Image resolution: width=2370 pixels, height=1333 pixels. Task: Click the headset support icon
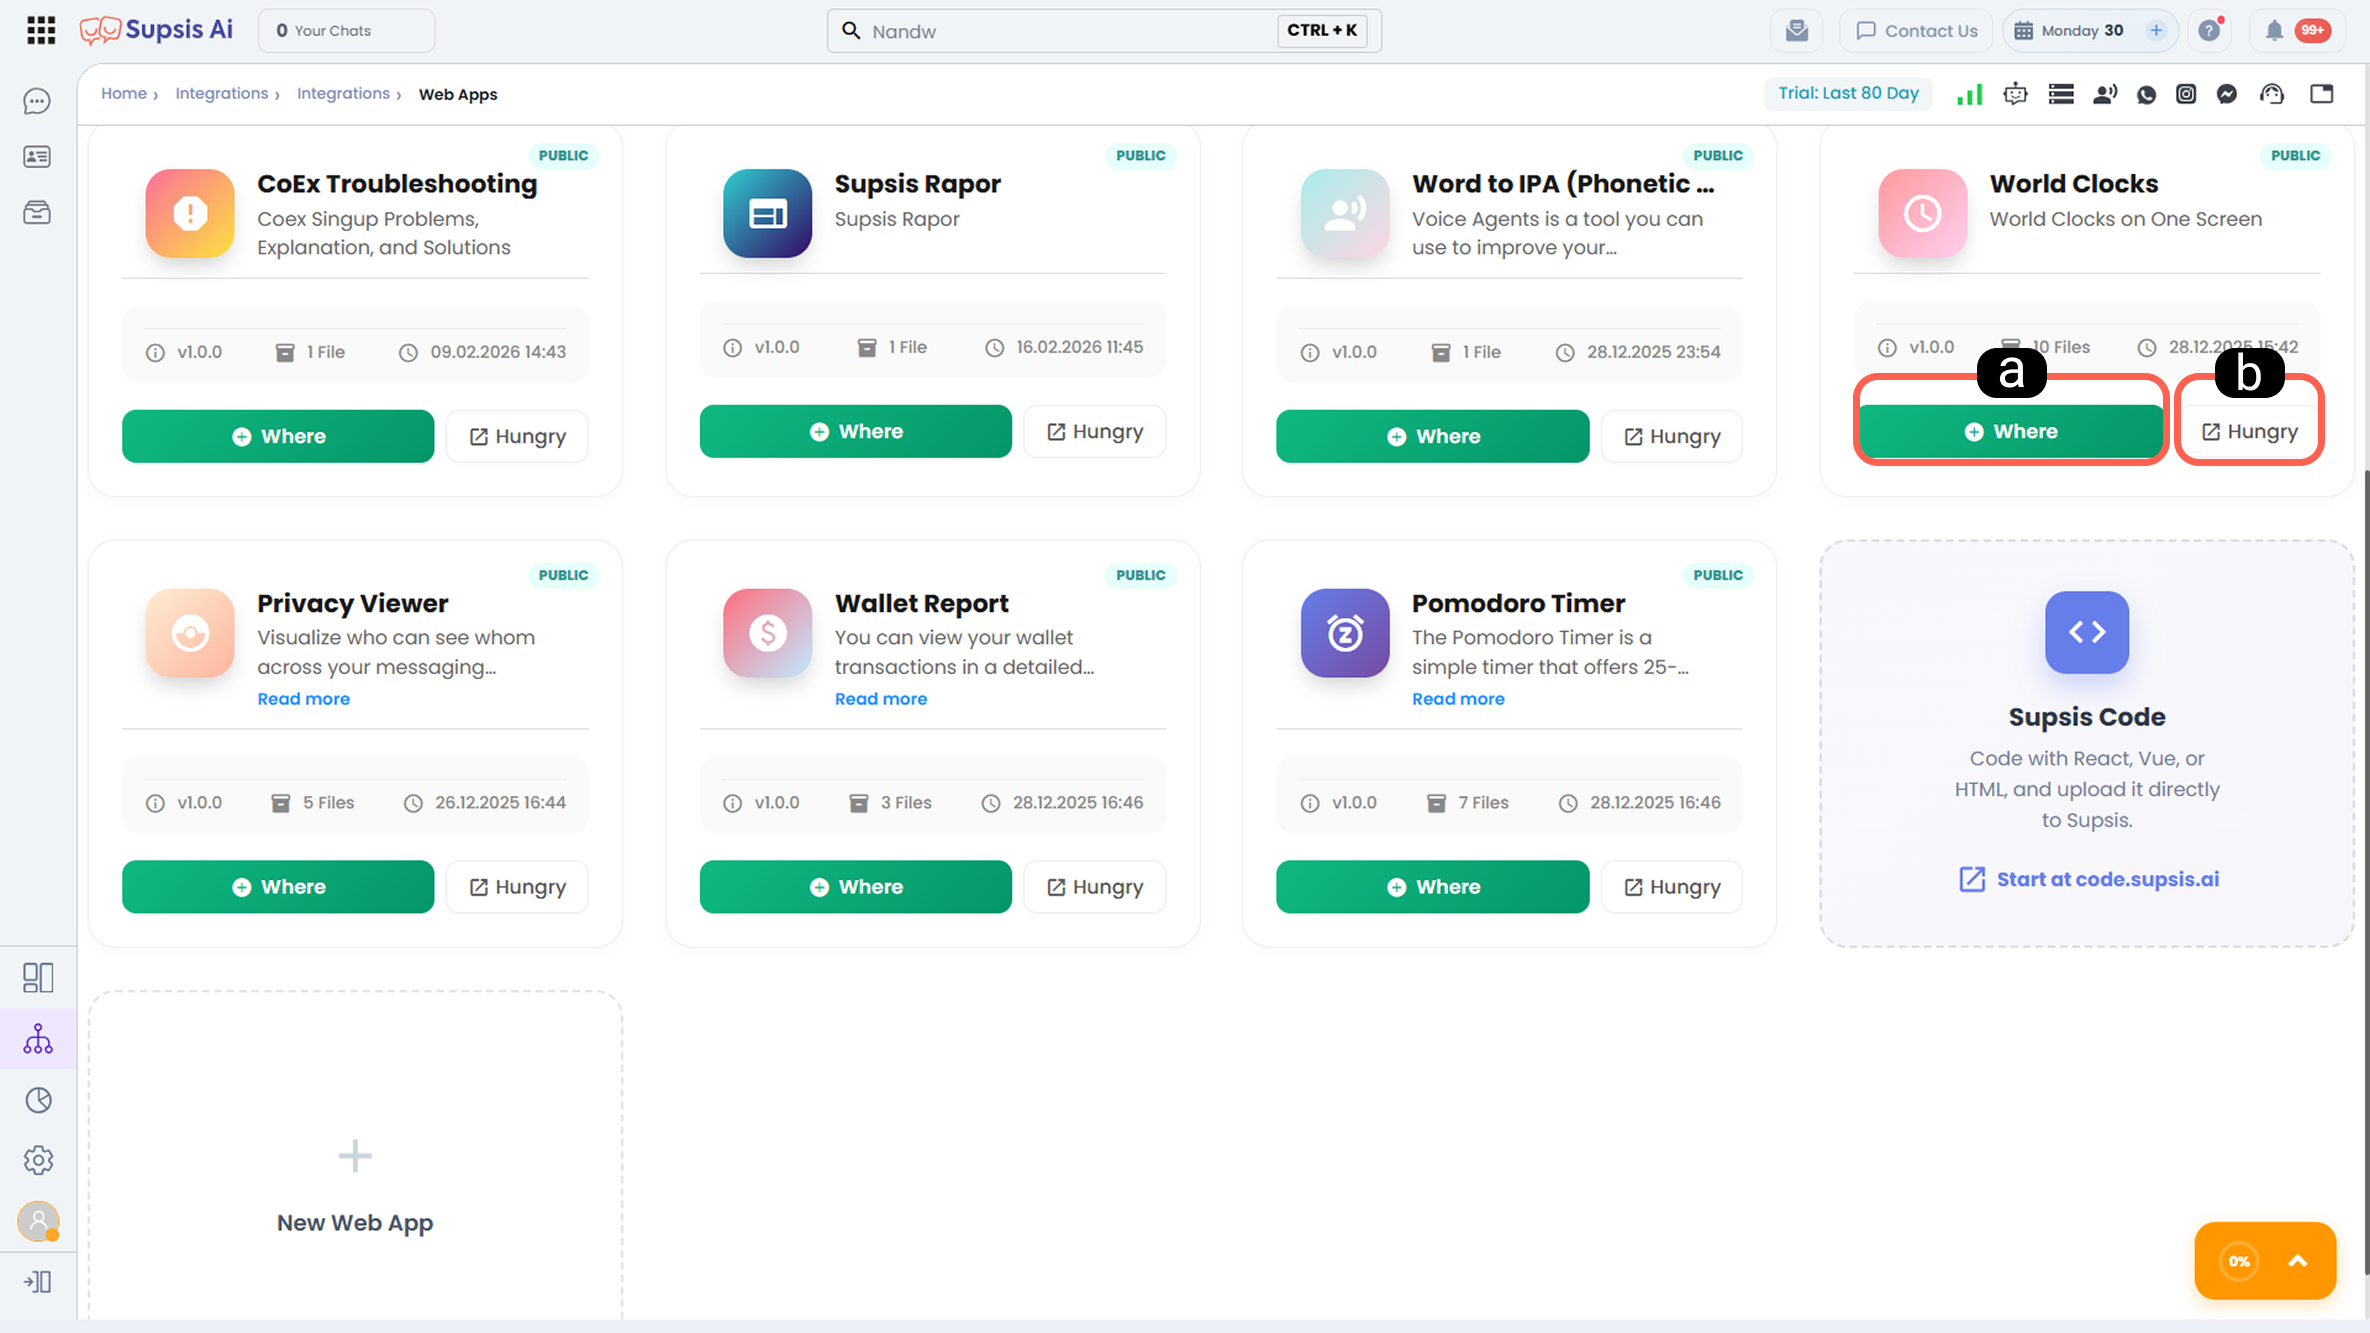point(2272,94)
